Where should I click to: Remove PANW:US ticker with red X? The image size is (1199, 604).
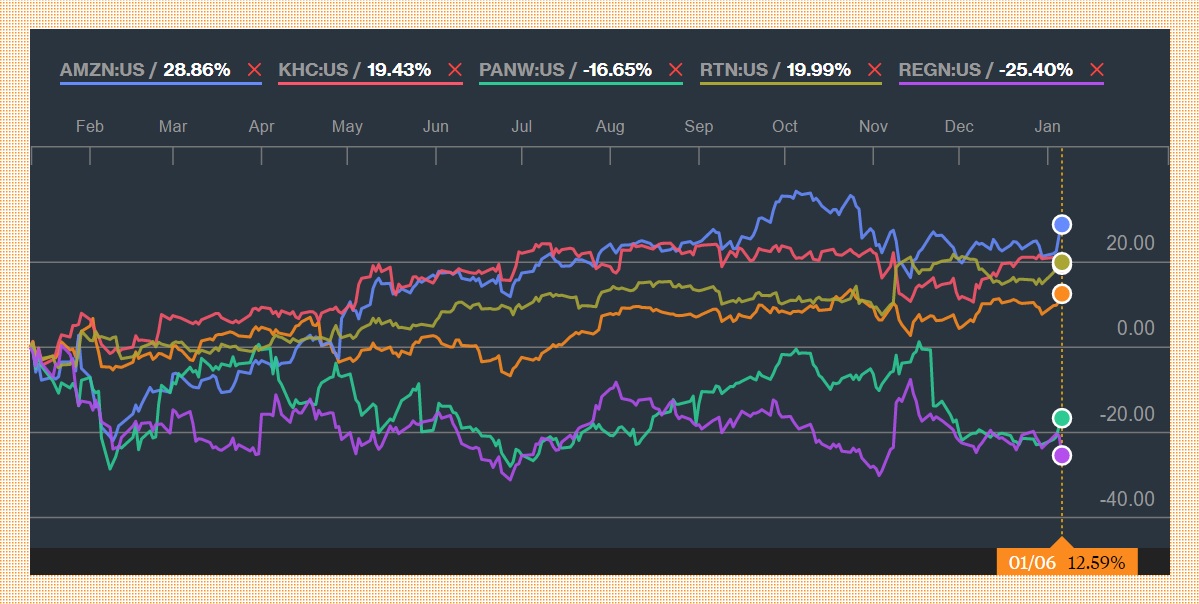click(676, 70)
